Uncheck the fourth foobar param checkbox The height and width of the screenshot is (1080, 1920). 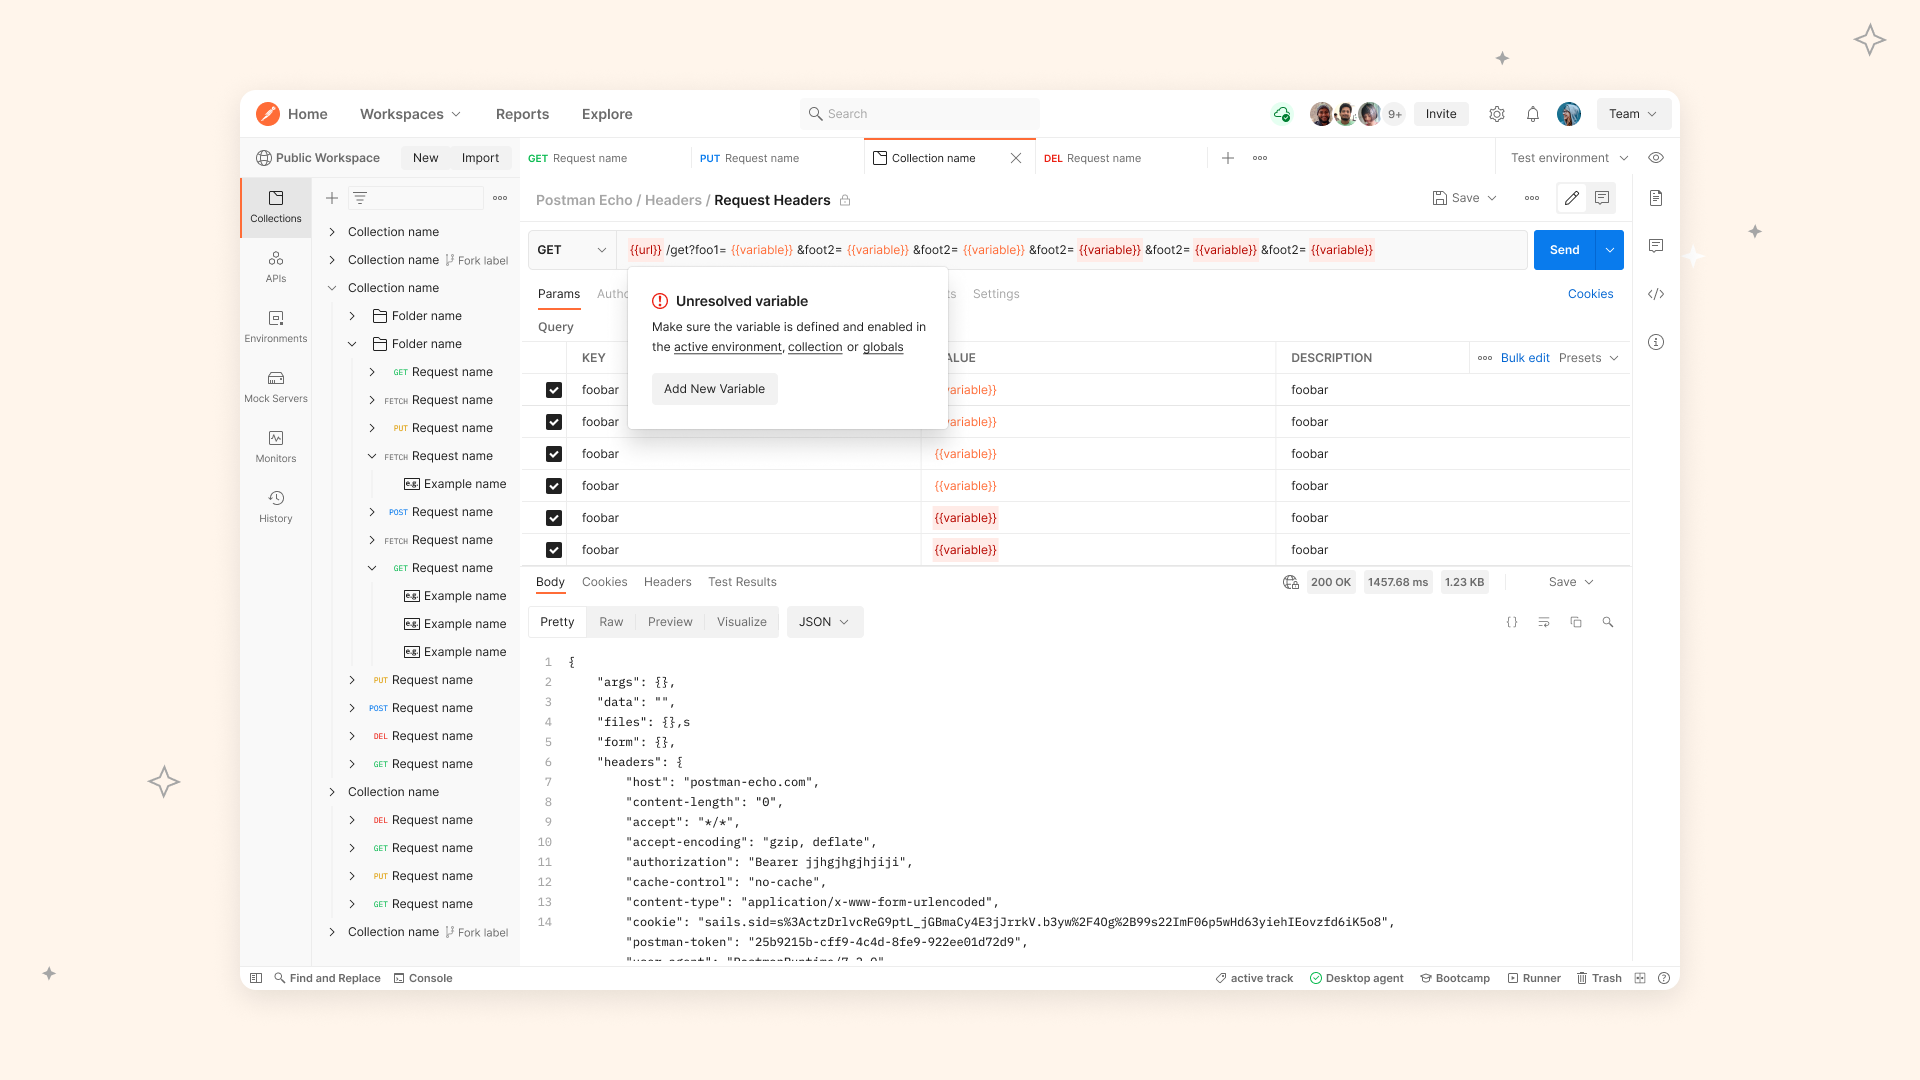554,486
